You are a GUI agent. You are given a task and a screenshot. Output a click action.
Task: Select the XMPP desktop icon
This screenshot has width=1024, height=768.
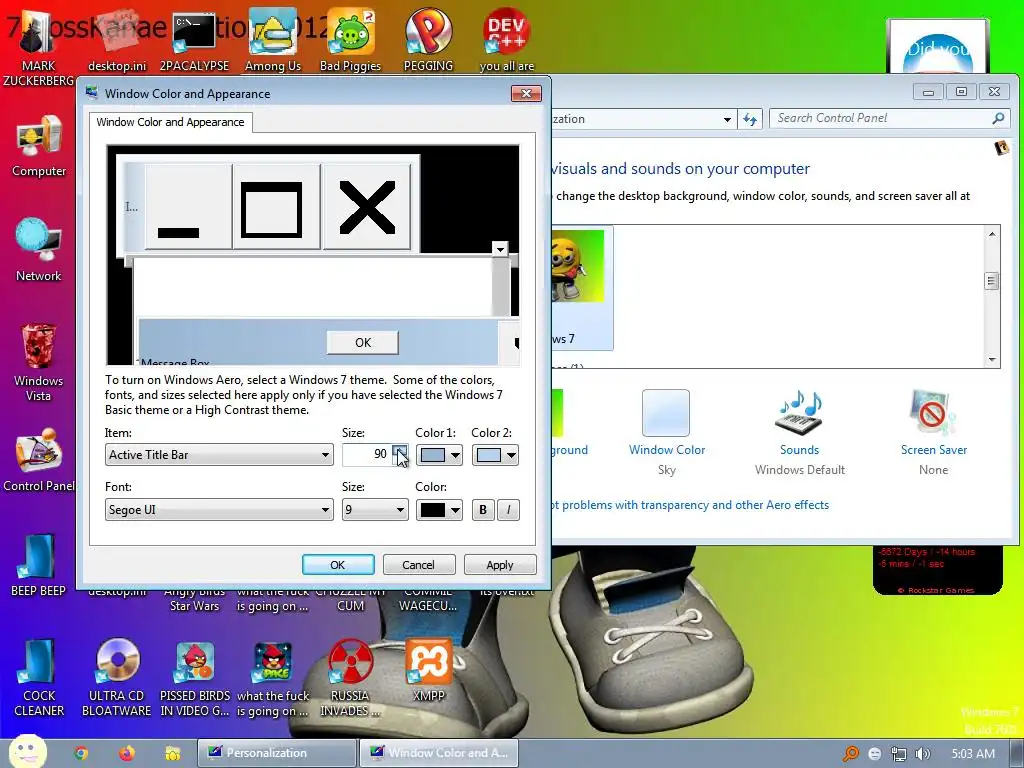pos(428,671)
